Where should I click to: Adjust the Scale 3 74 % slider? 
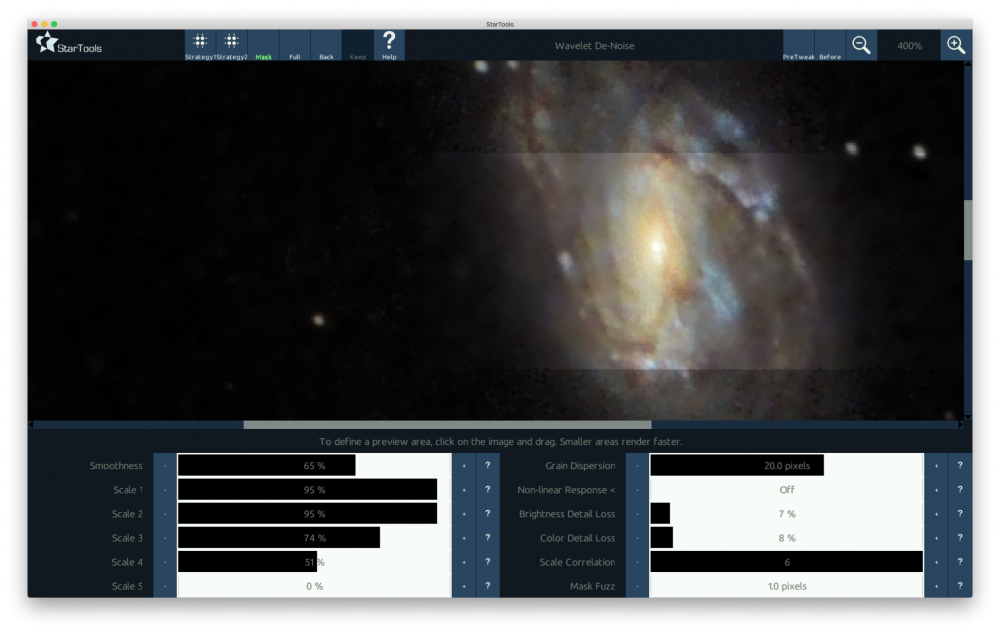tap(314, 538)
